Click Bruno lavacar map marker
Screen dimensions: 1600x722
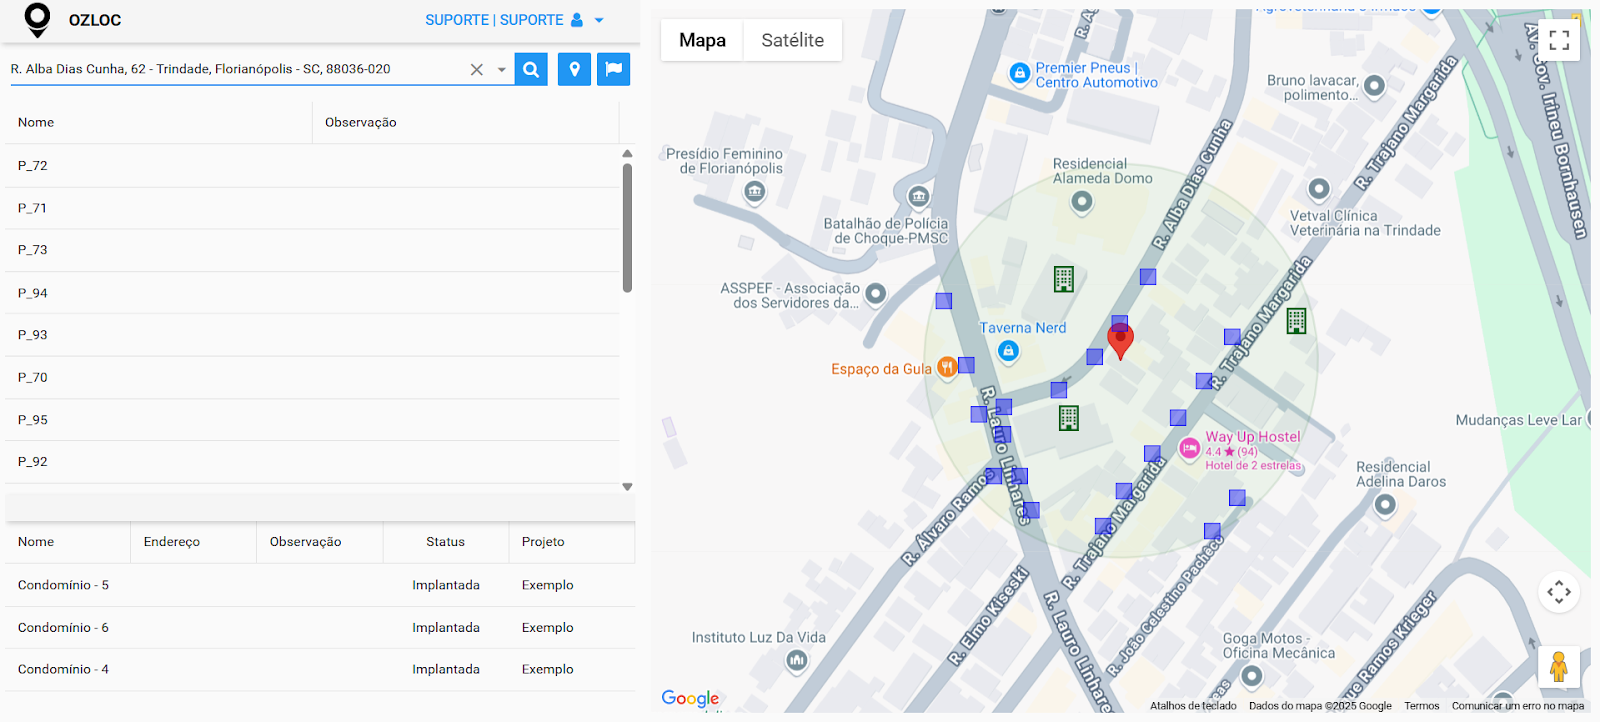click(1374, 86)
